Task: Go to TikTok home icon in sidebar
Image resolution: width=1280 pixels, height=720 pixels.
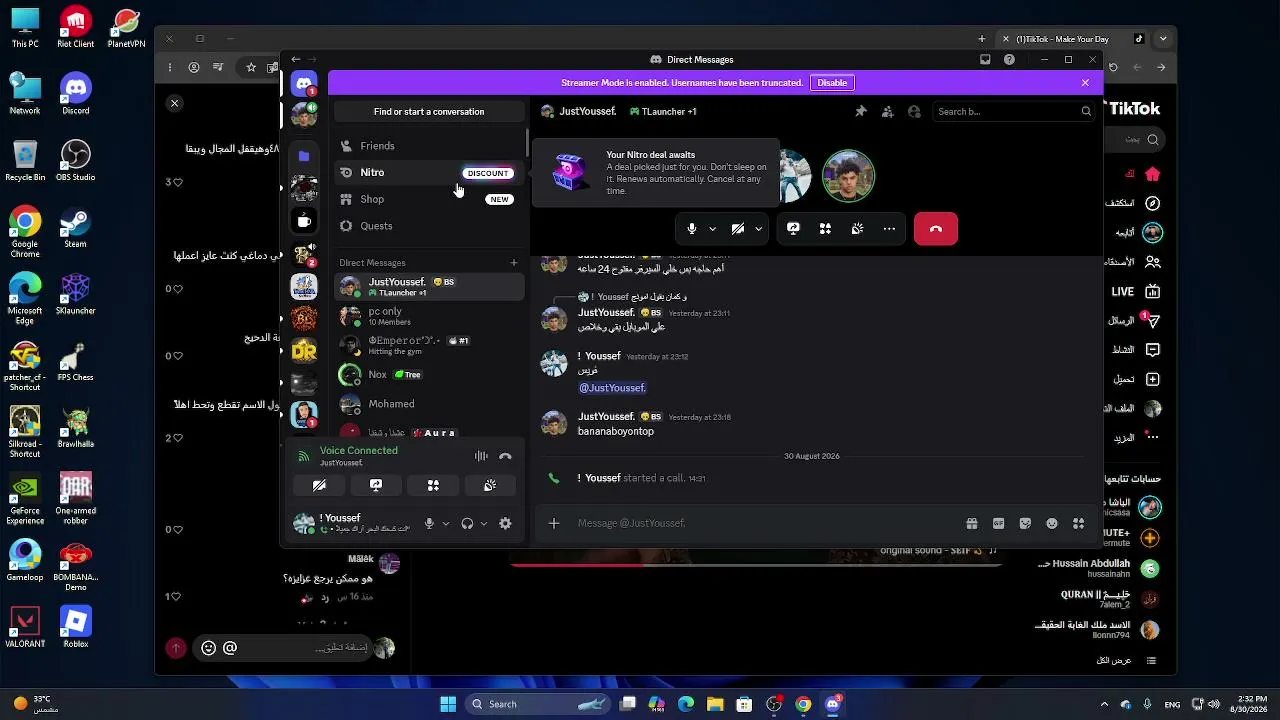Action: point(1152,174)
